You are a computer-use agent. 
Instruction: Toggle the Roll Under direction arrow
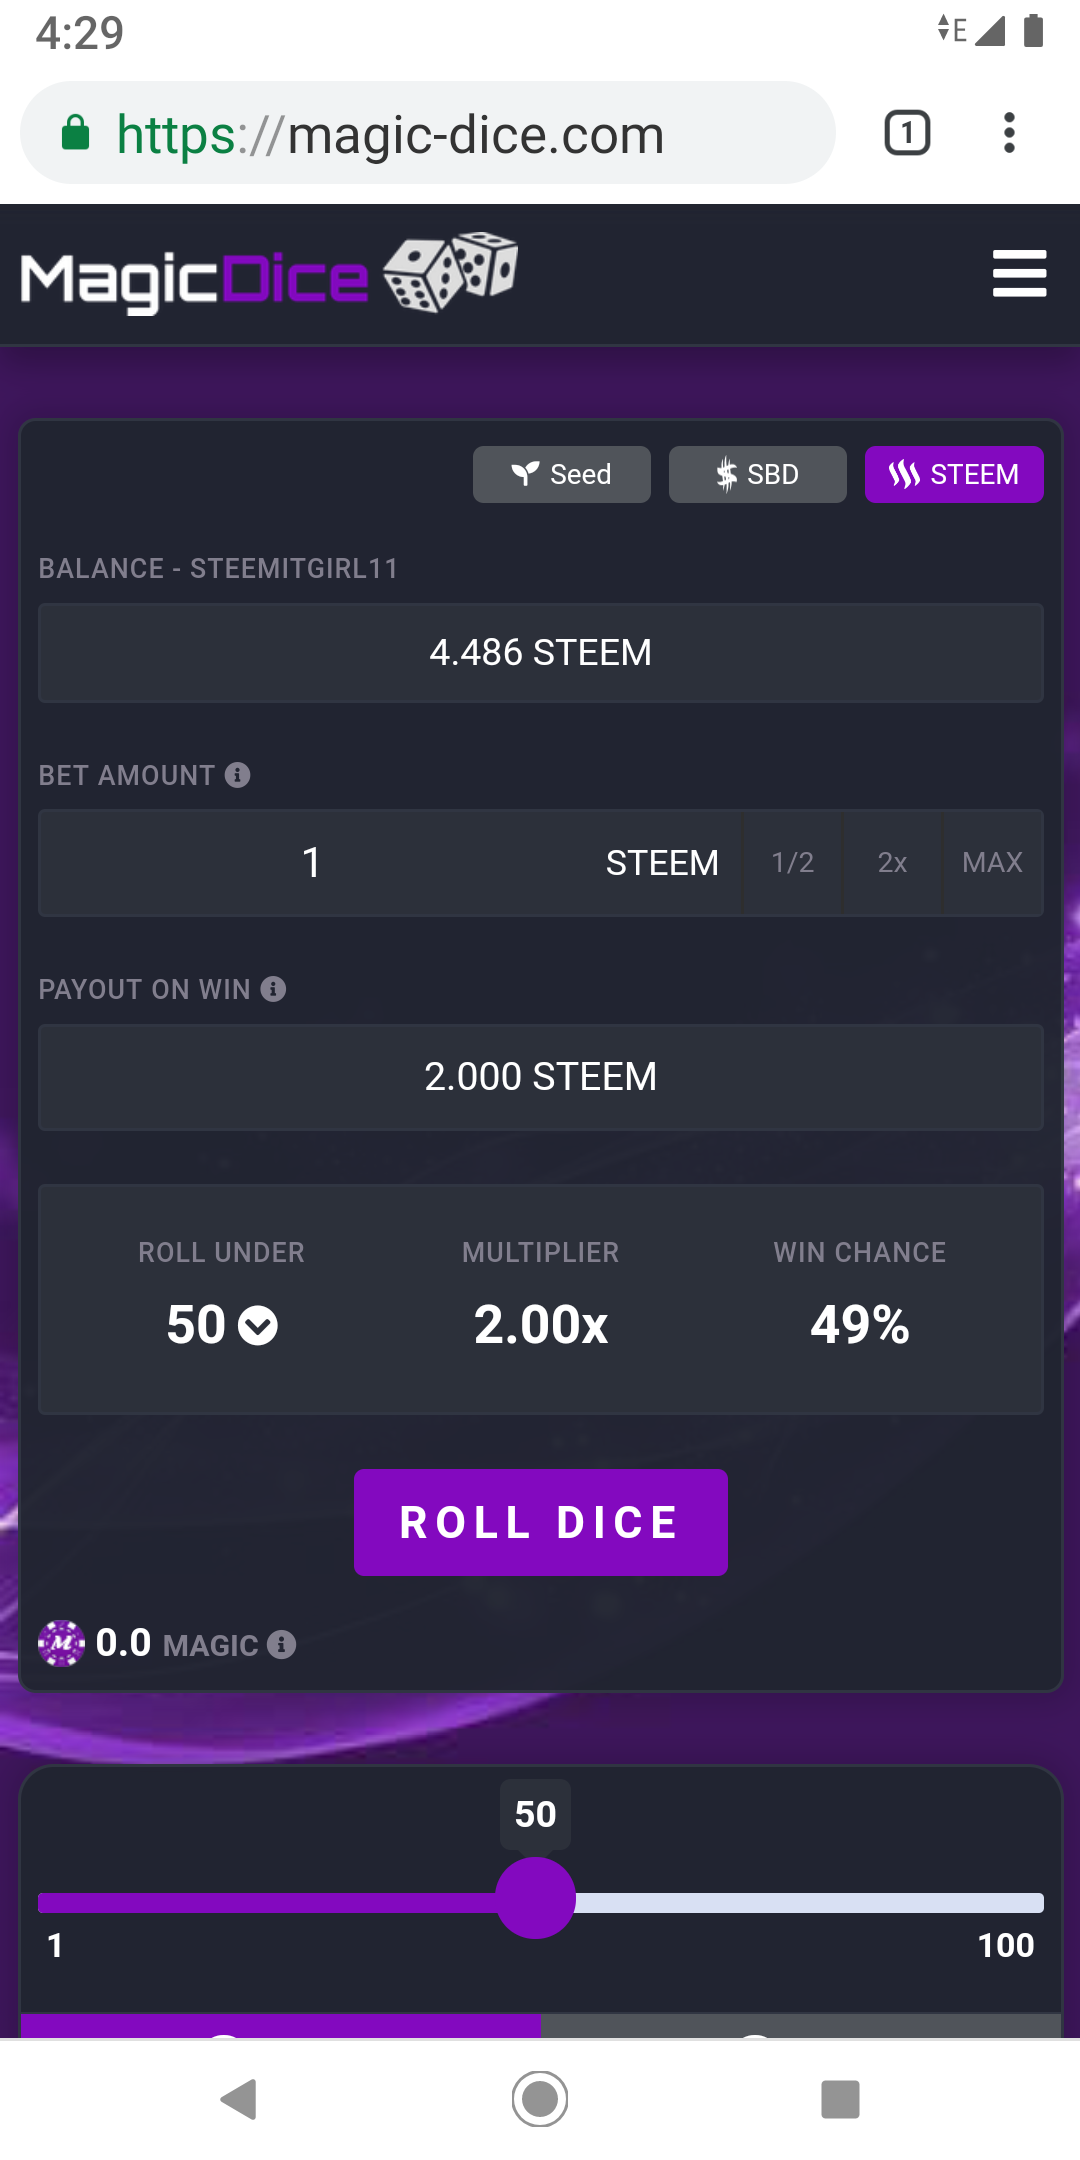(258, 1326)
